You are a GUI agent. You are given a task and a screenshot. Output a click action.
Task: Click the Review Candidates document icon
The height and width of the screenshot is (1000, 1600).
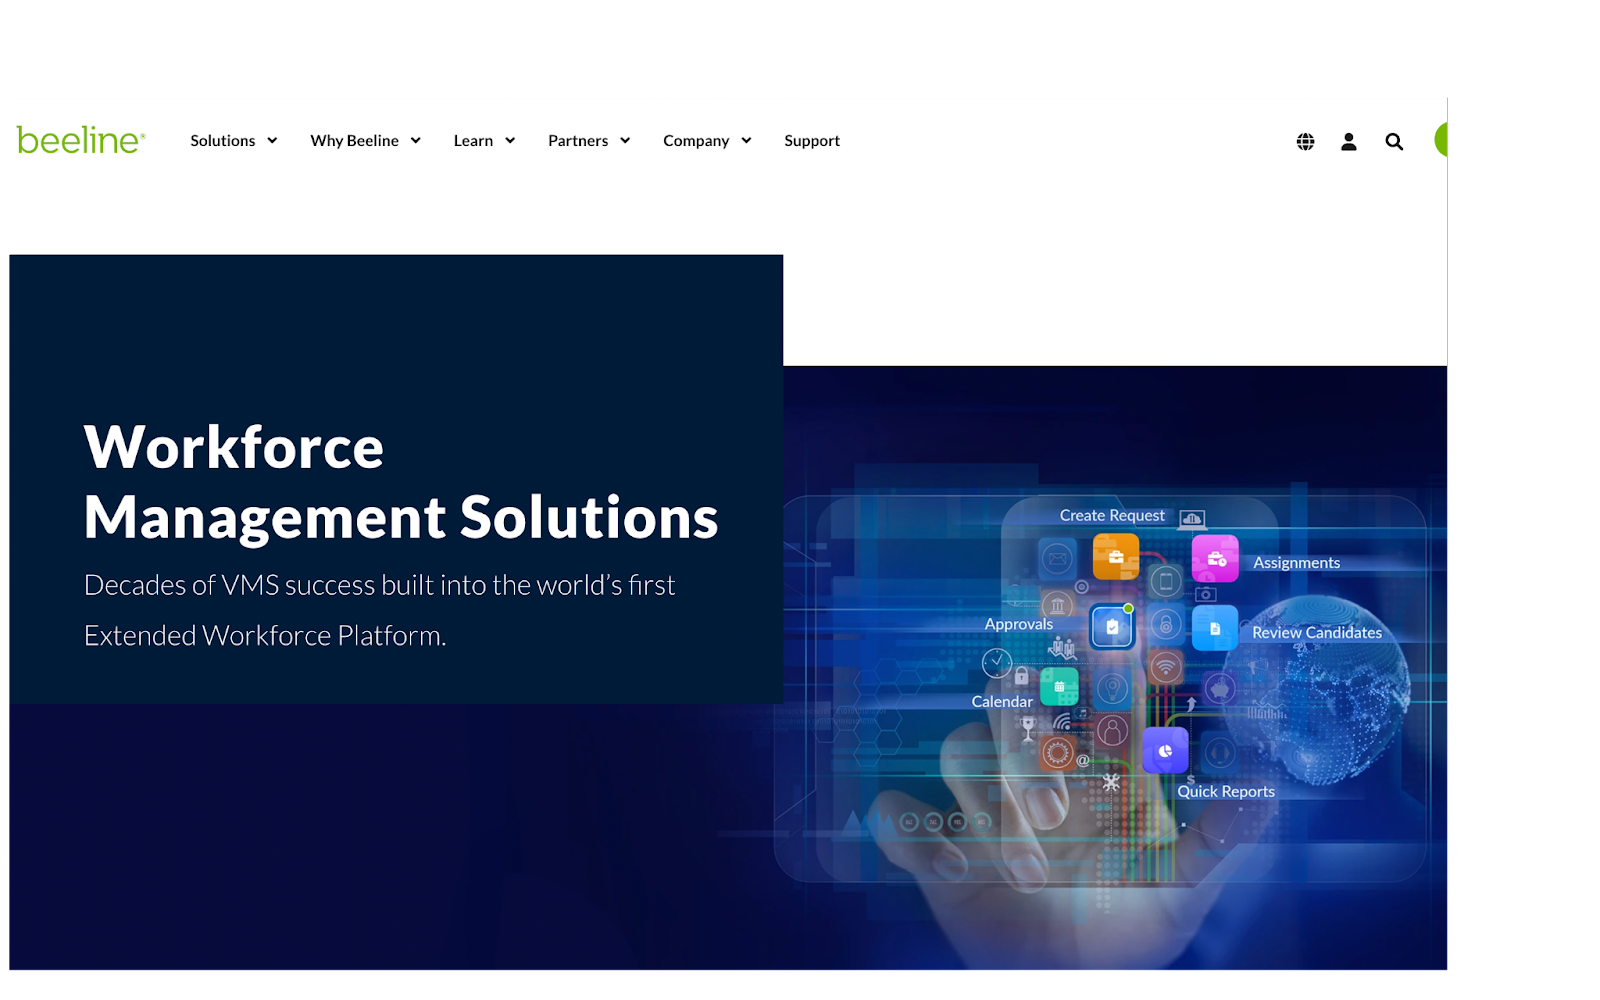(x=1215, y=628)
